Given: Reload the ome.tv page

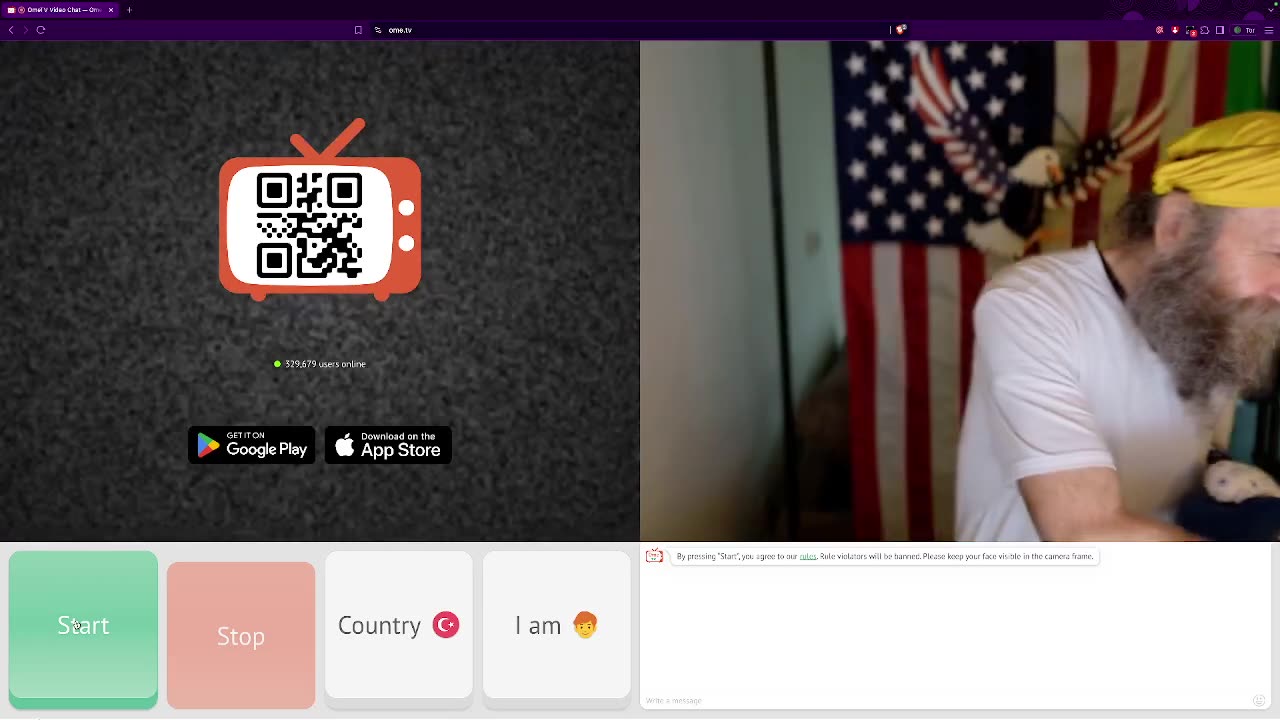Looking at the screenshot, I should click(x=41, y=30).
